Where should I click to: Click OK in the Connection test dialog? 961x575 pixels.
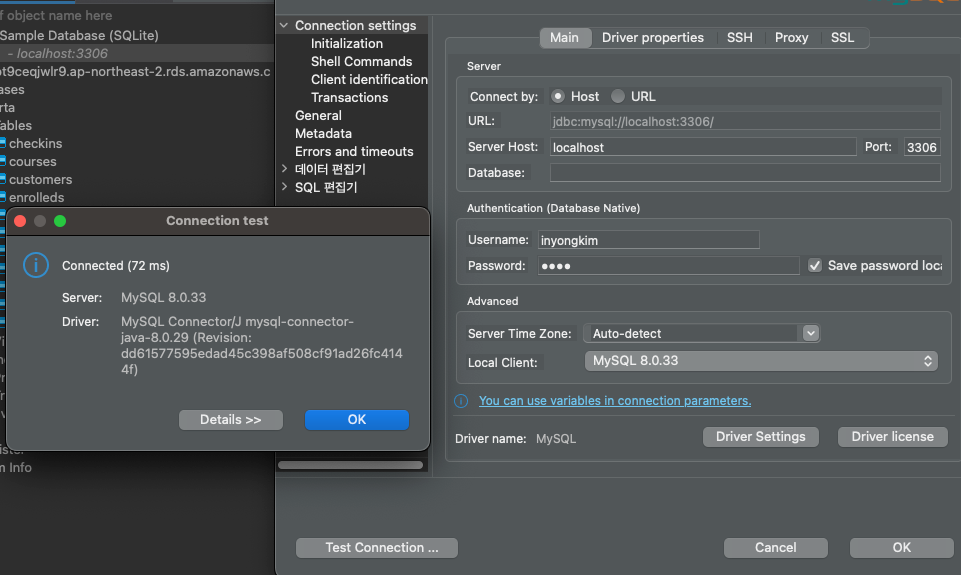coord(357,420)
